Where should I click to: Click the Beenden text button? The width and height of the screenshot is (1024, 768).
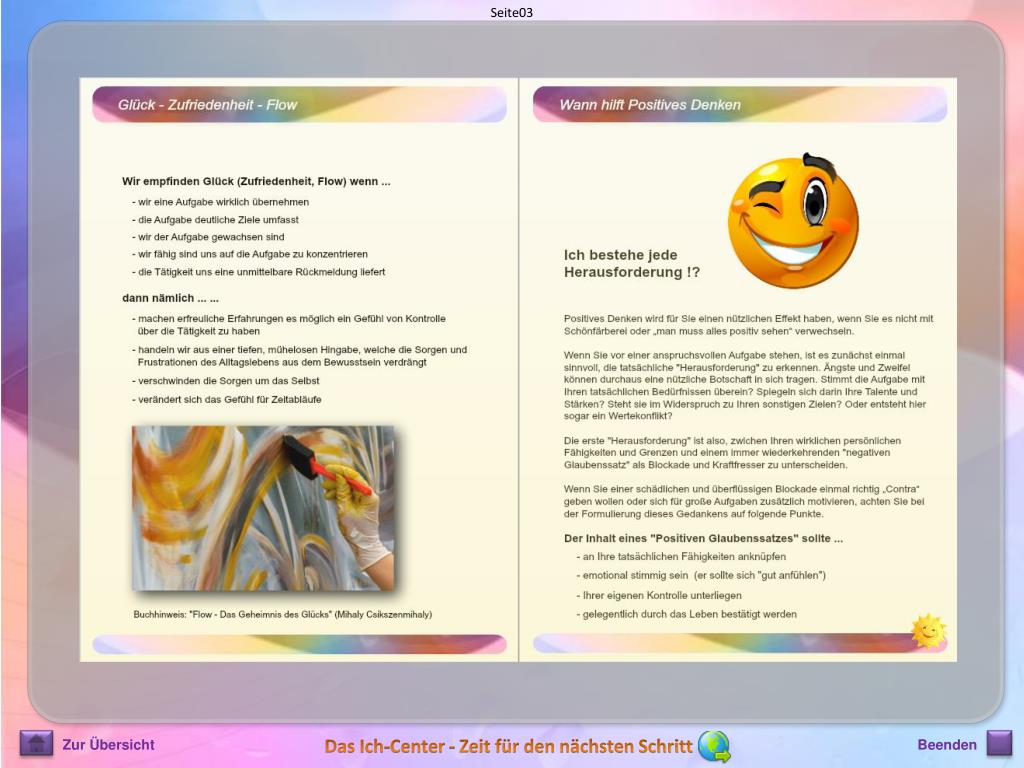click(947, 744)
